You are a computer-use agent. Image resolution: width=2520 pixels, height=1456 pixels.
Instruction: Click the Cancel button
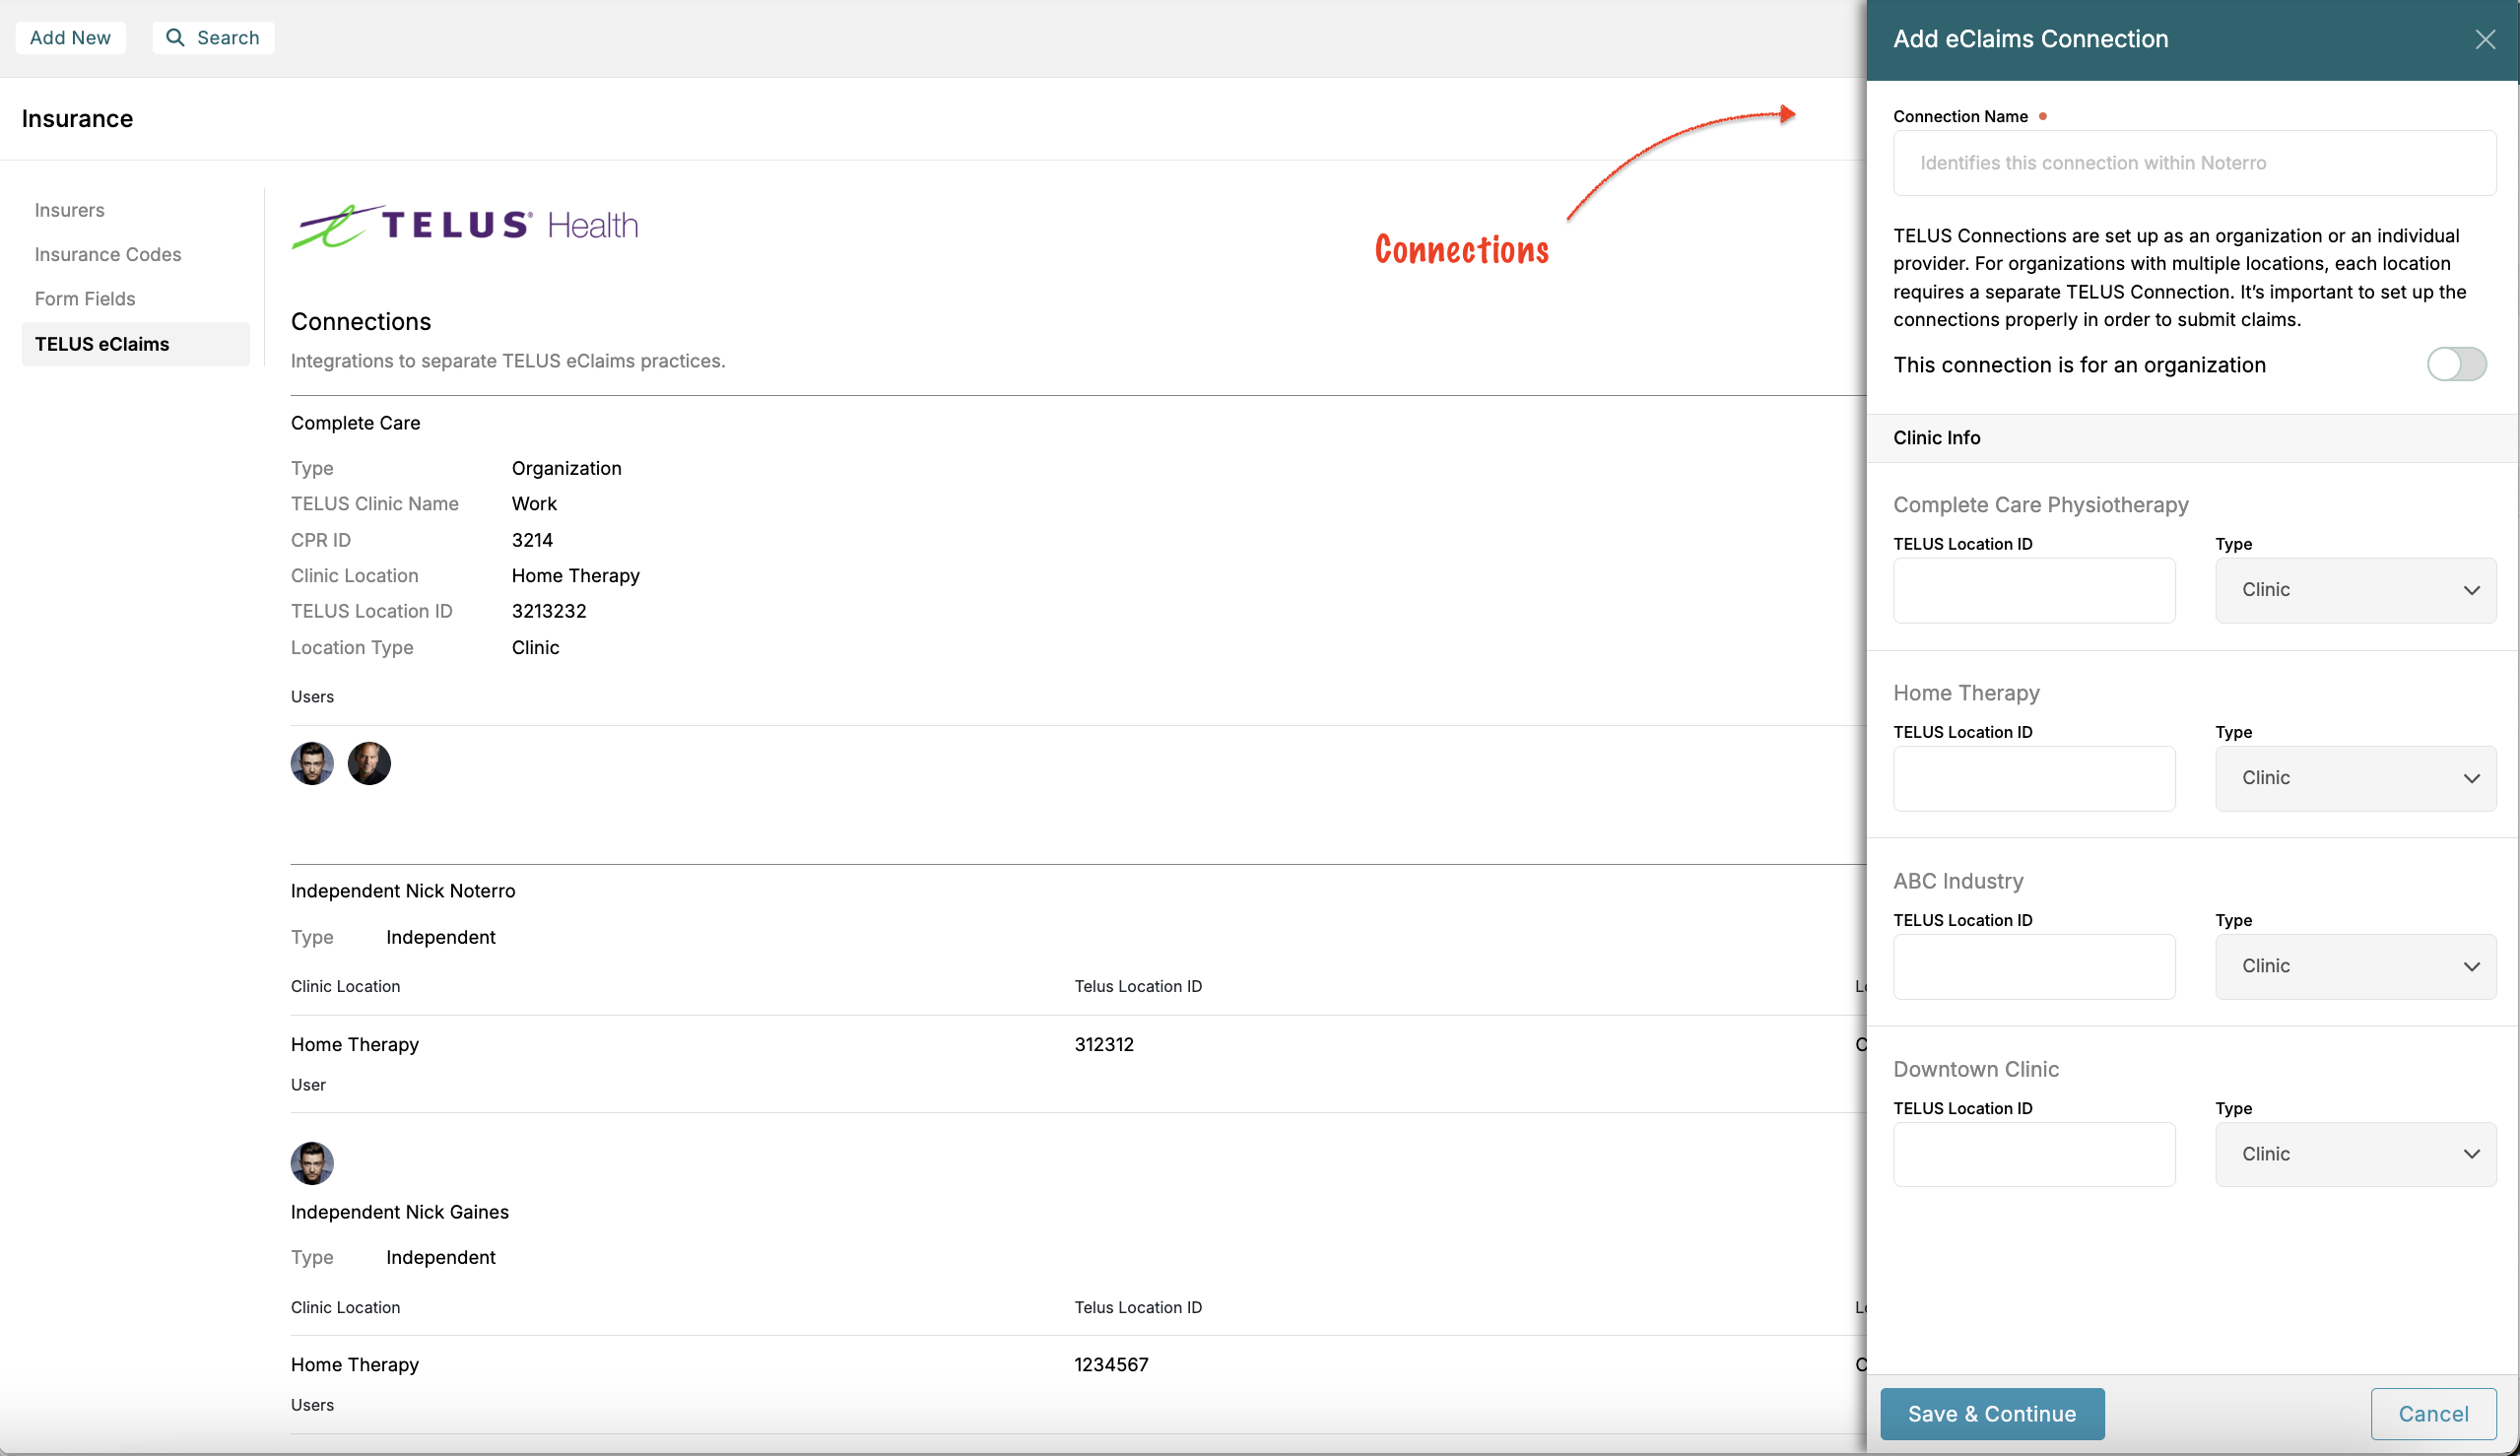2432,1413
